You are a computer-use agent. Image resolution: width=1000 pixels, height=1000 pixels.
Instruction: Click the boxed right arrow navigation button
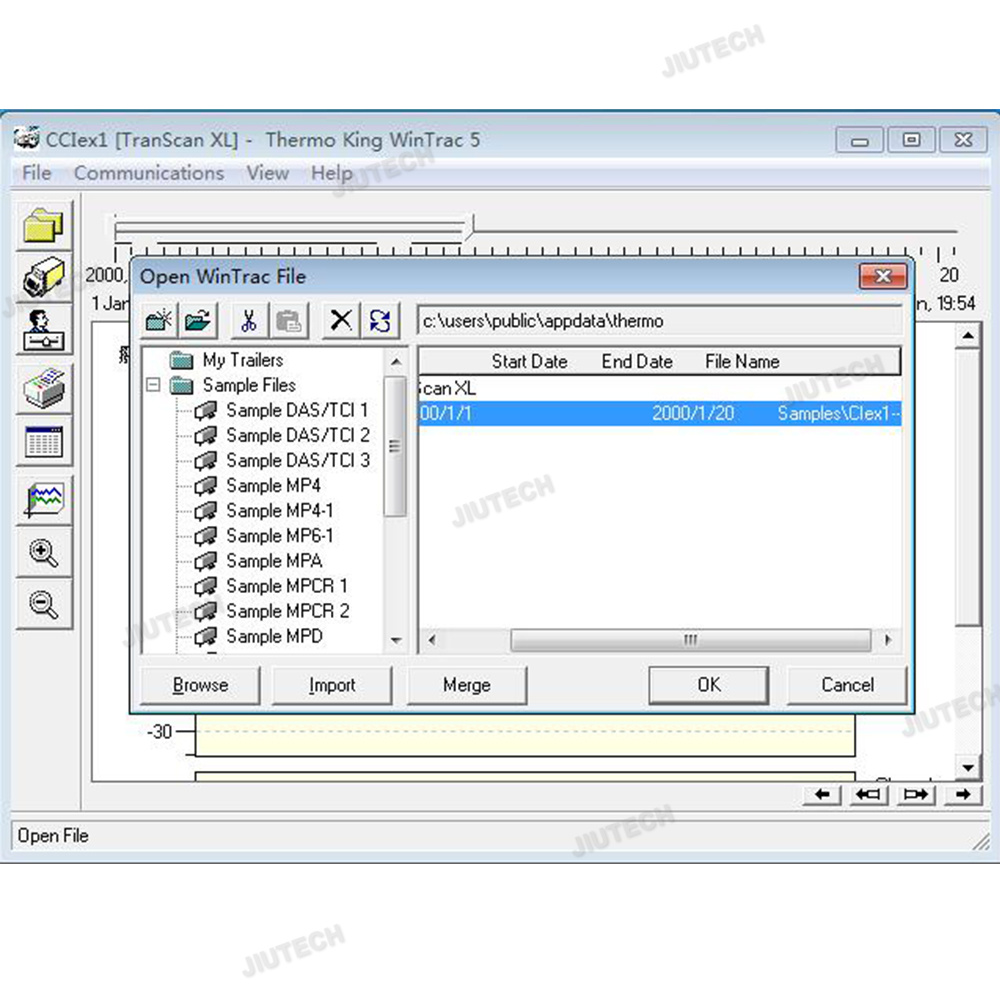pyautogui.click(x=915, y=795)
